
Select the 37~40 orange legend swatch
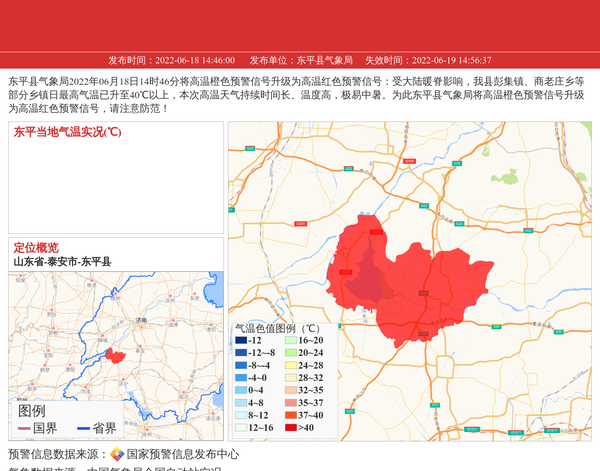tap(291, 415)
